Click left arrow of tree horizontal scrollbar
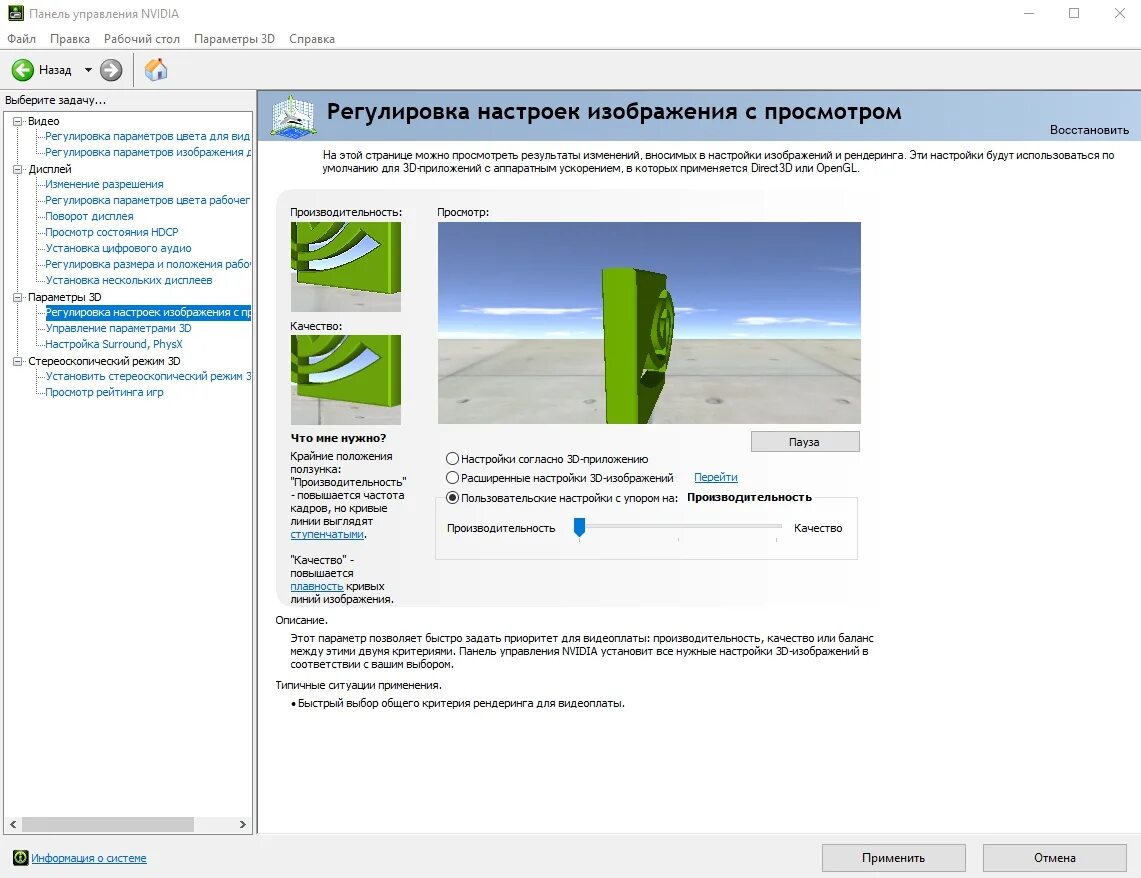 [x=13, y=824]
